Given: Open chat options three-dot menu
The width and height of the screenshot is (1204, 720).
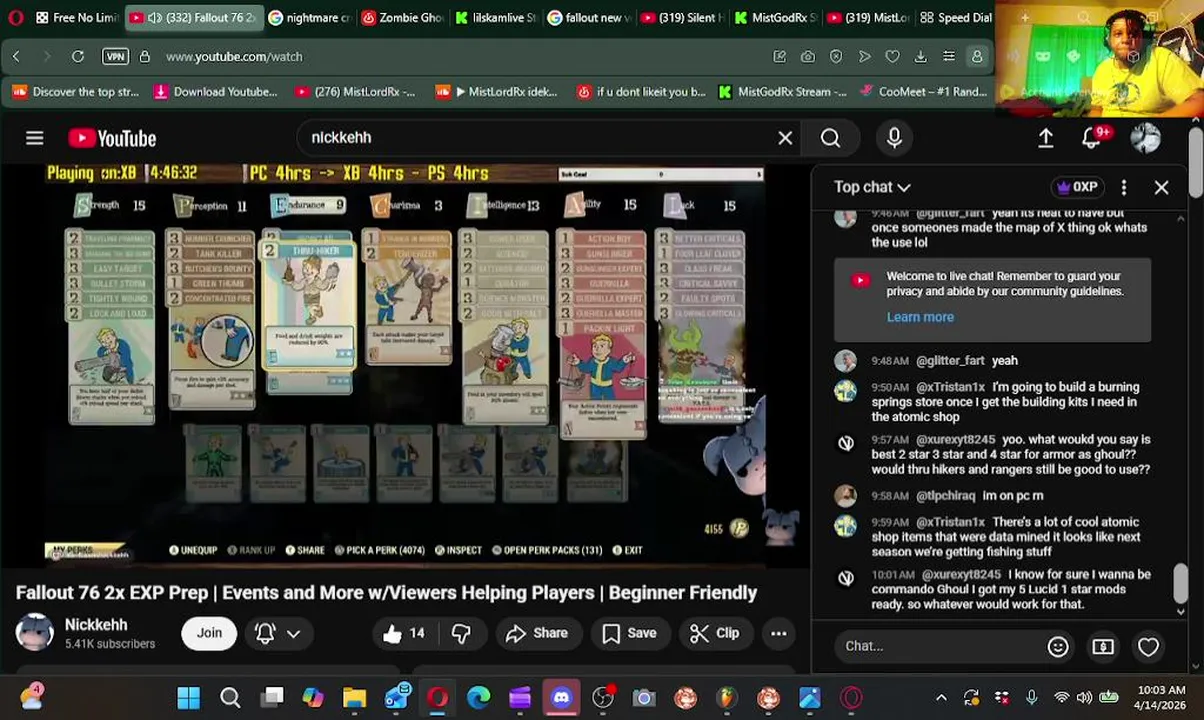Looking at the screenshot, I should [x=1124, y=187].
